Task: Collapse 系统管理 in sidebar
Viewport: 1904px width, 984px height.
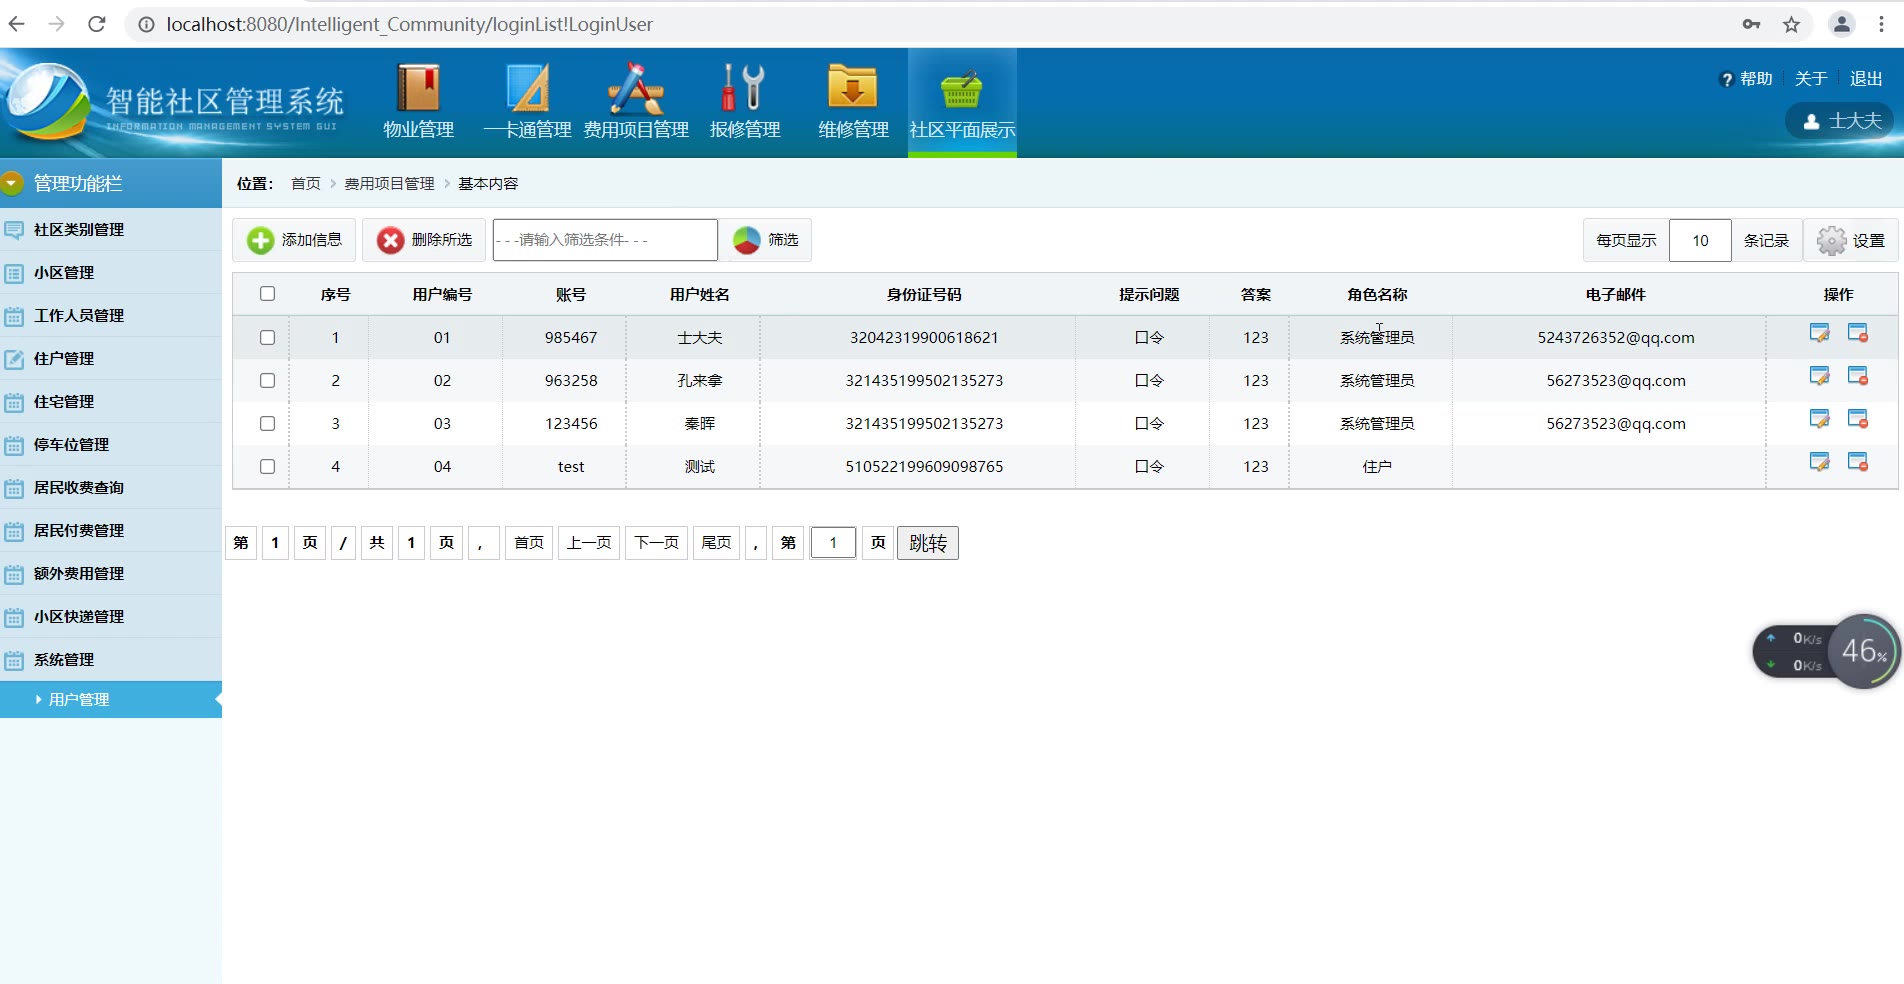Action: pos(111,659)
